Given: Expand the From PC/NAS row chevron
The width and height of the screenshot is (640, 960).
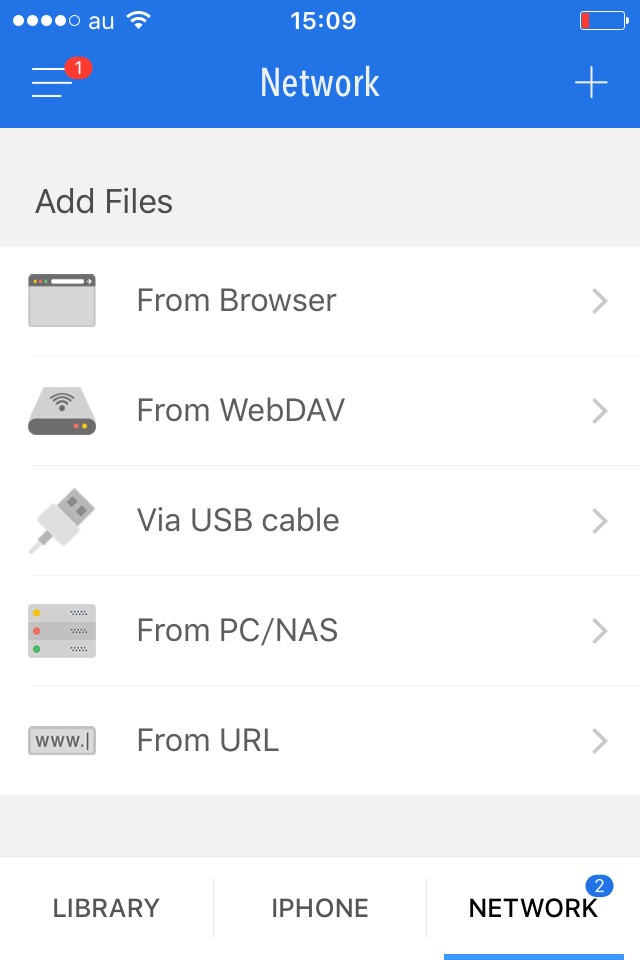Looking at the screenshot, I should pos(600,631).
